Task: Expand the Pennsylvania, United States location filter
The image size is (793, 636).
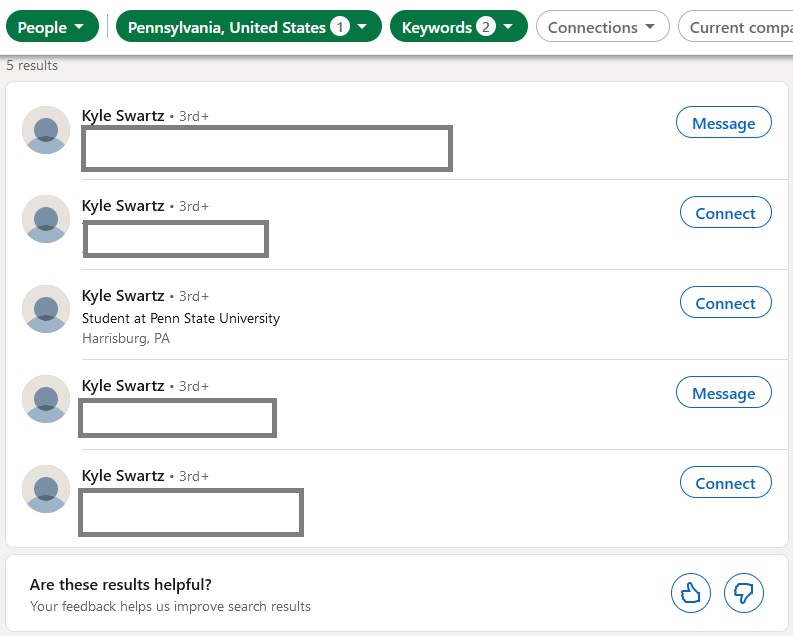Action: pos(248,27)
